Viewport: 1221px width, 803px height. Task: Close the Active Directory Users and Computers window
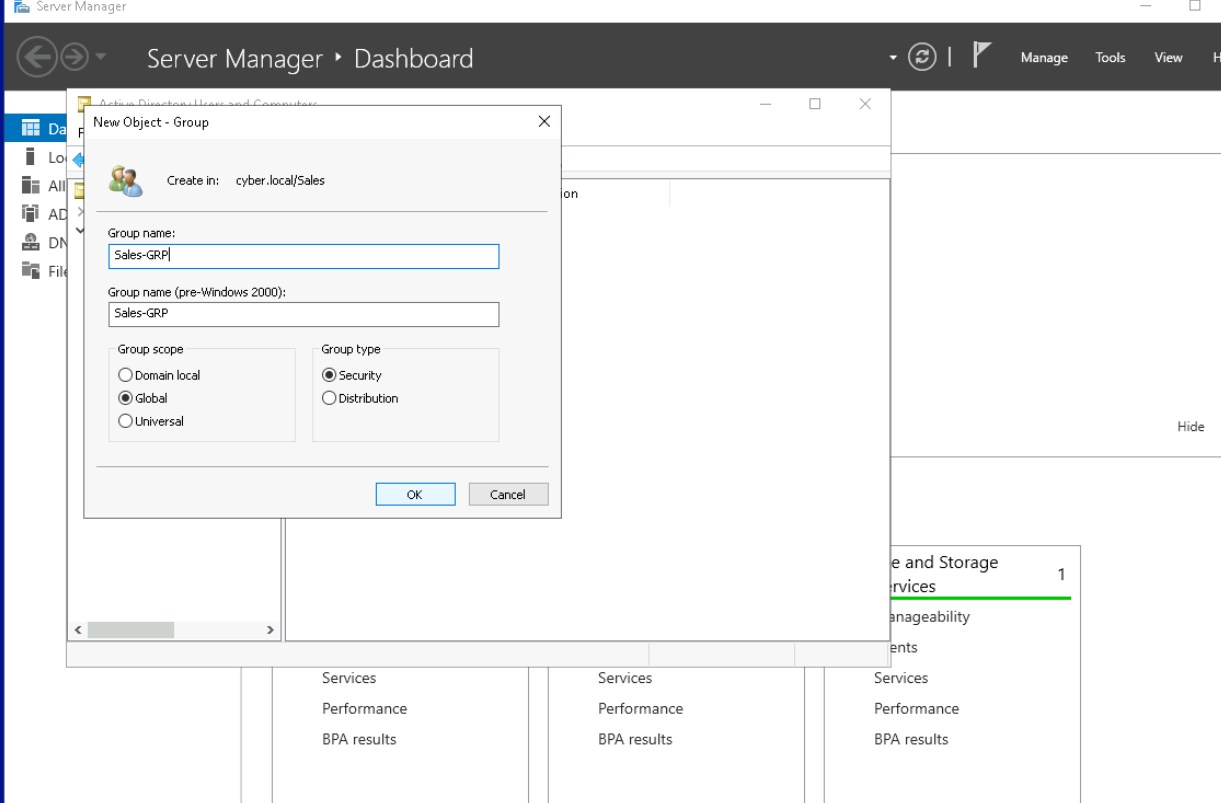coord(865,104)
